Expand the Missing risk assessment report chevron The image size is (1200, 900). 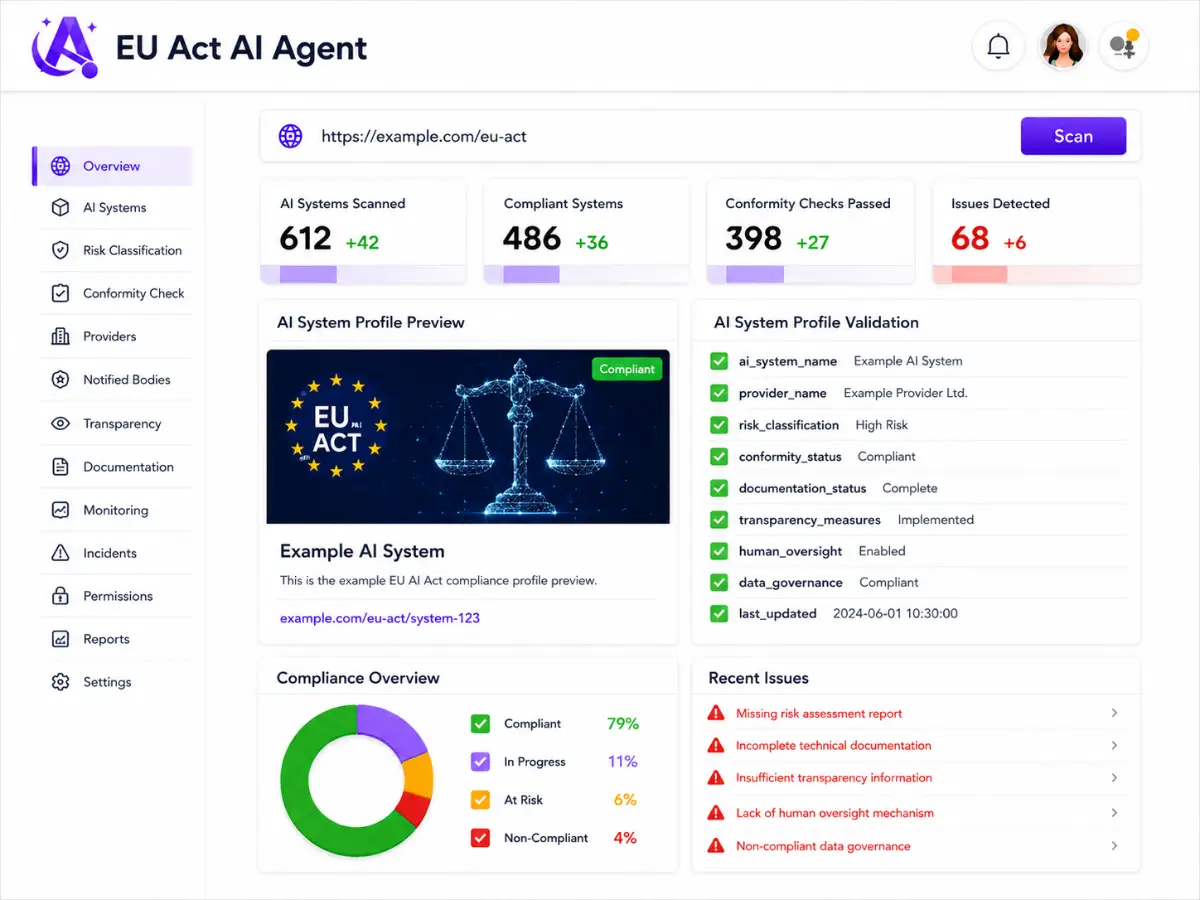click(x=1114, y=713)
